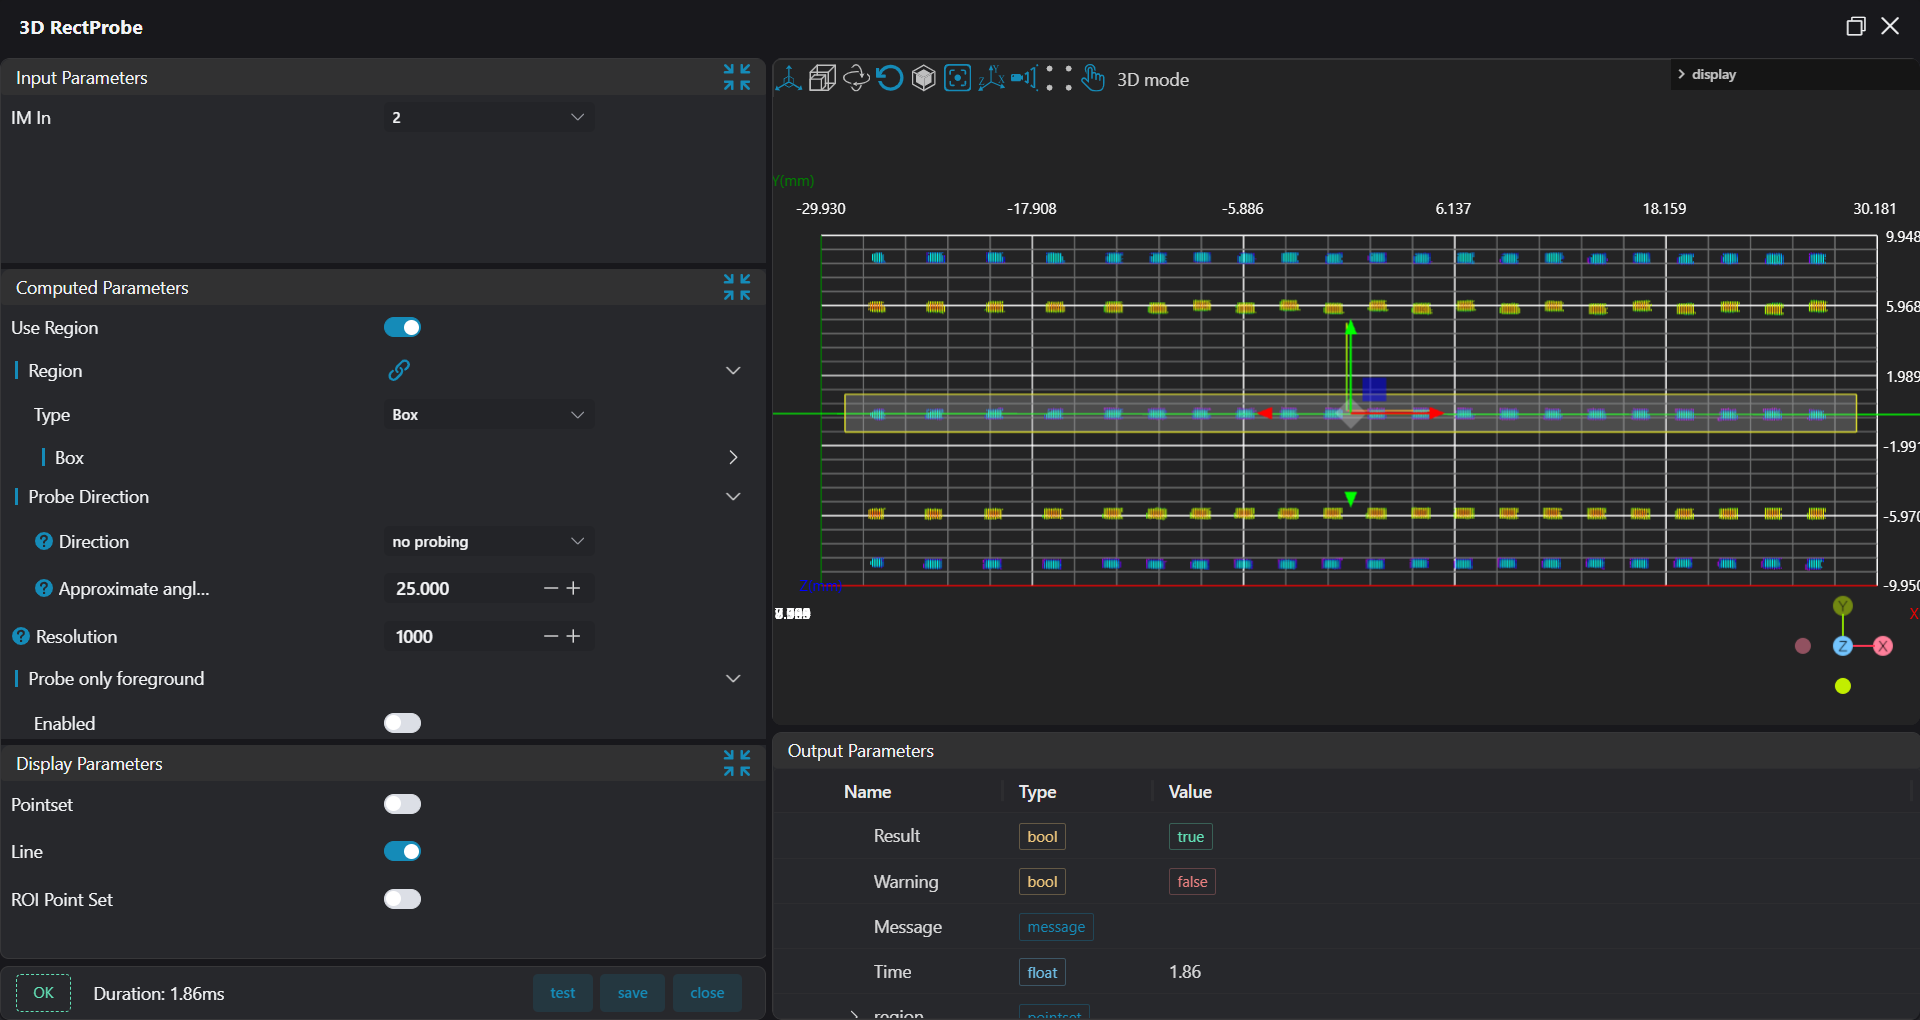1920x1020 pixels.
Task: Click the save button
Action: (632, 993)
